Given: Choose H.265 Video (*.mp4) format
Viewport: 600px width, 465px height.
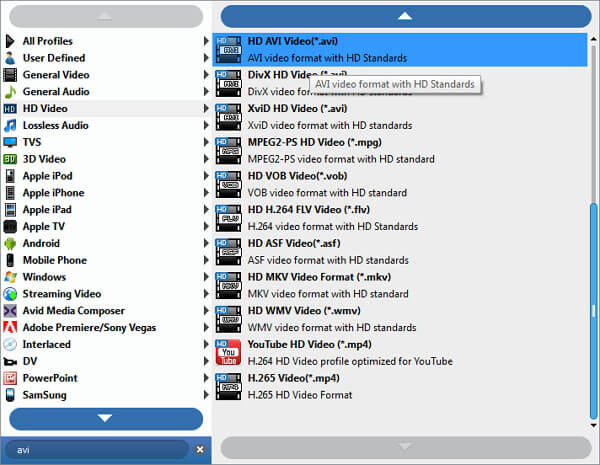Looking at the screenshot, I should click(x=293, y=378).
